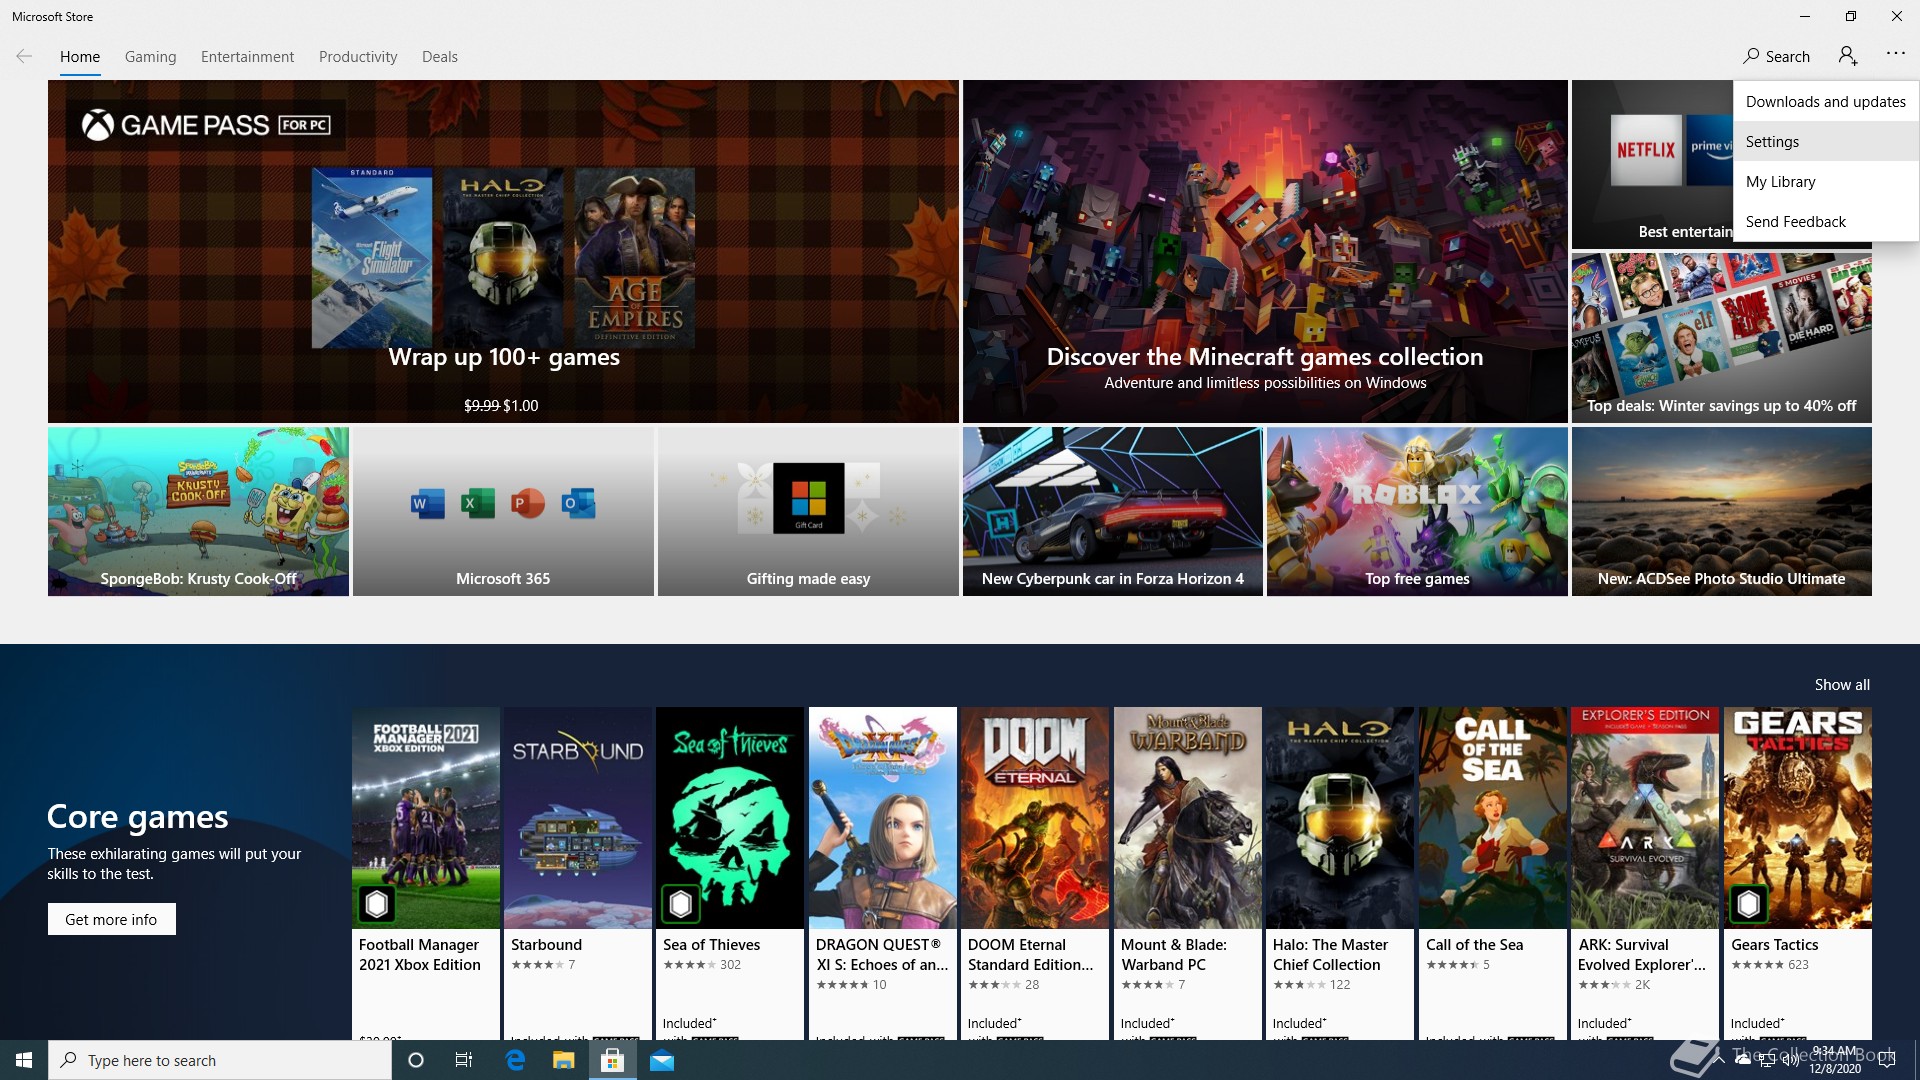Select Send Feedback menu item

click(1826, 221)
